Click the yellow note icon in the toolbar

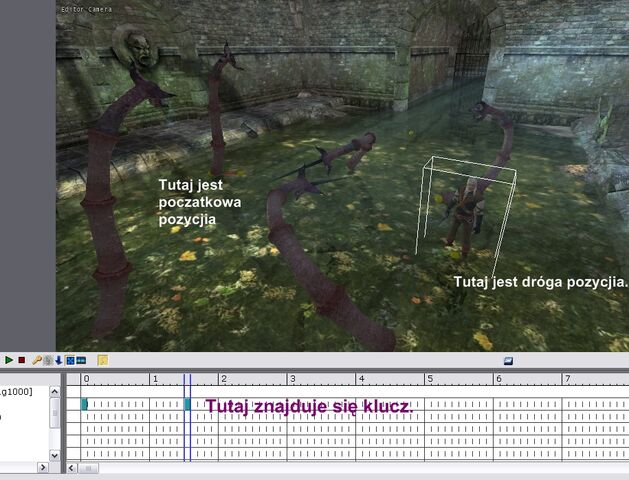pyautogui.click(x=103, y=361)
